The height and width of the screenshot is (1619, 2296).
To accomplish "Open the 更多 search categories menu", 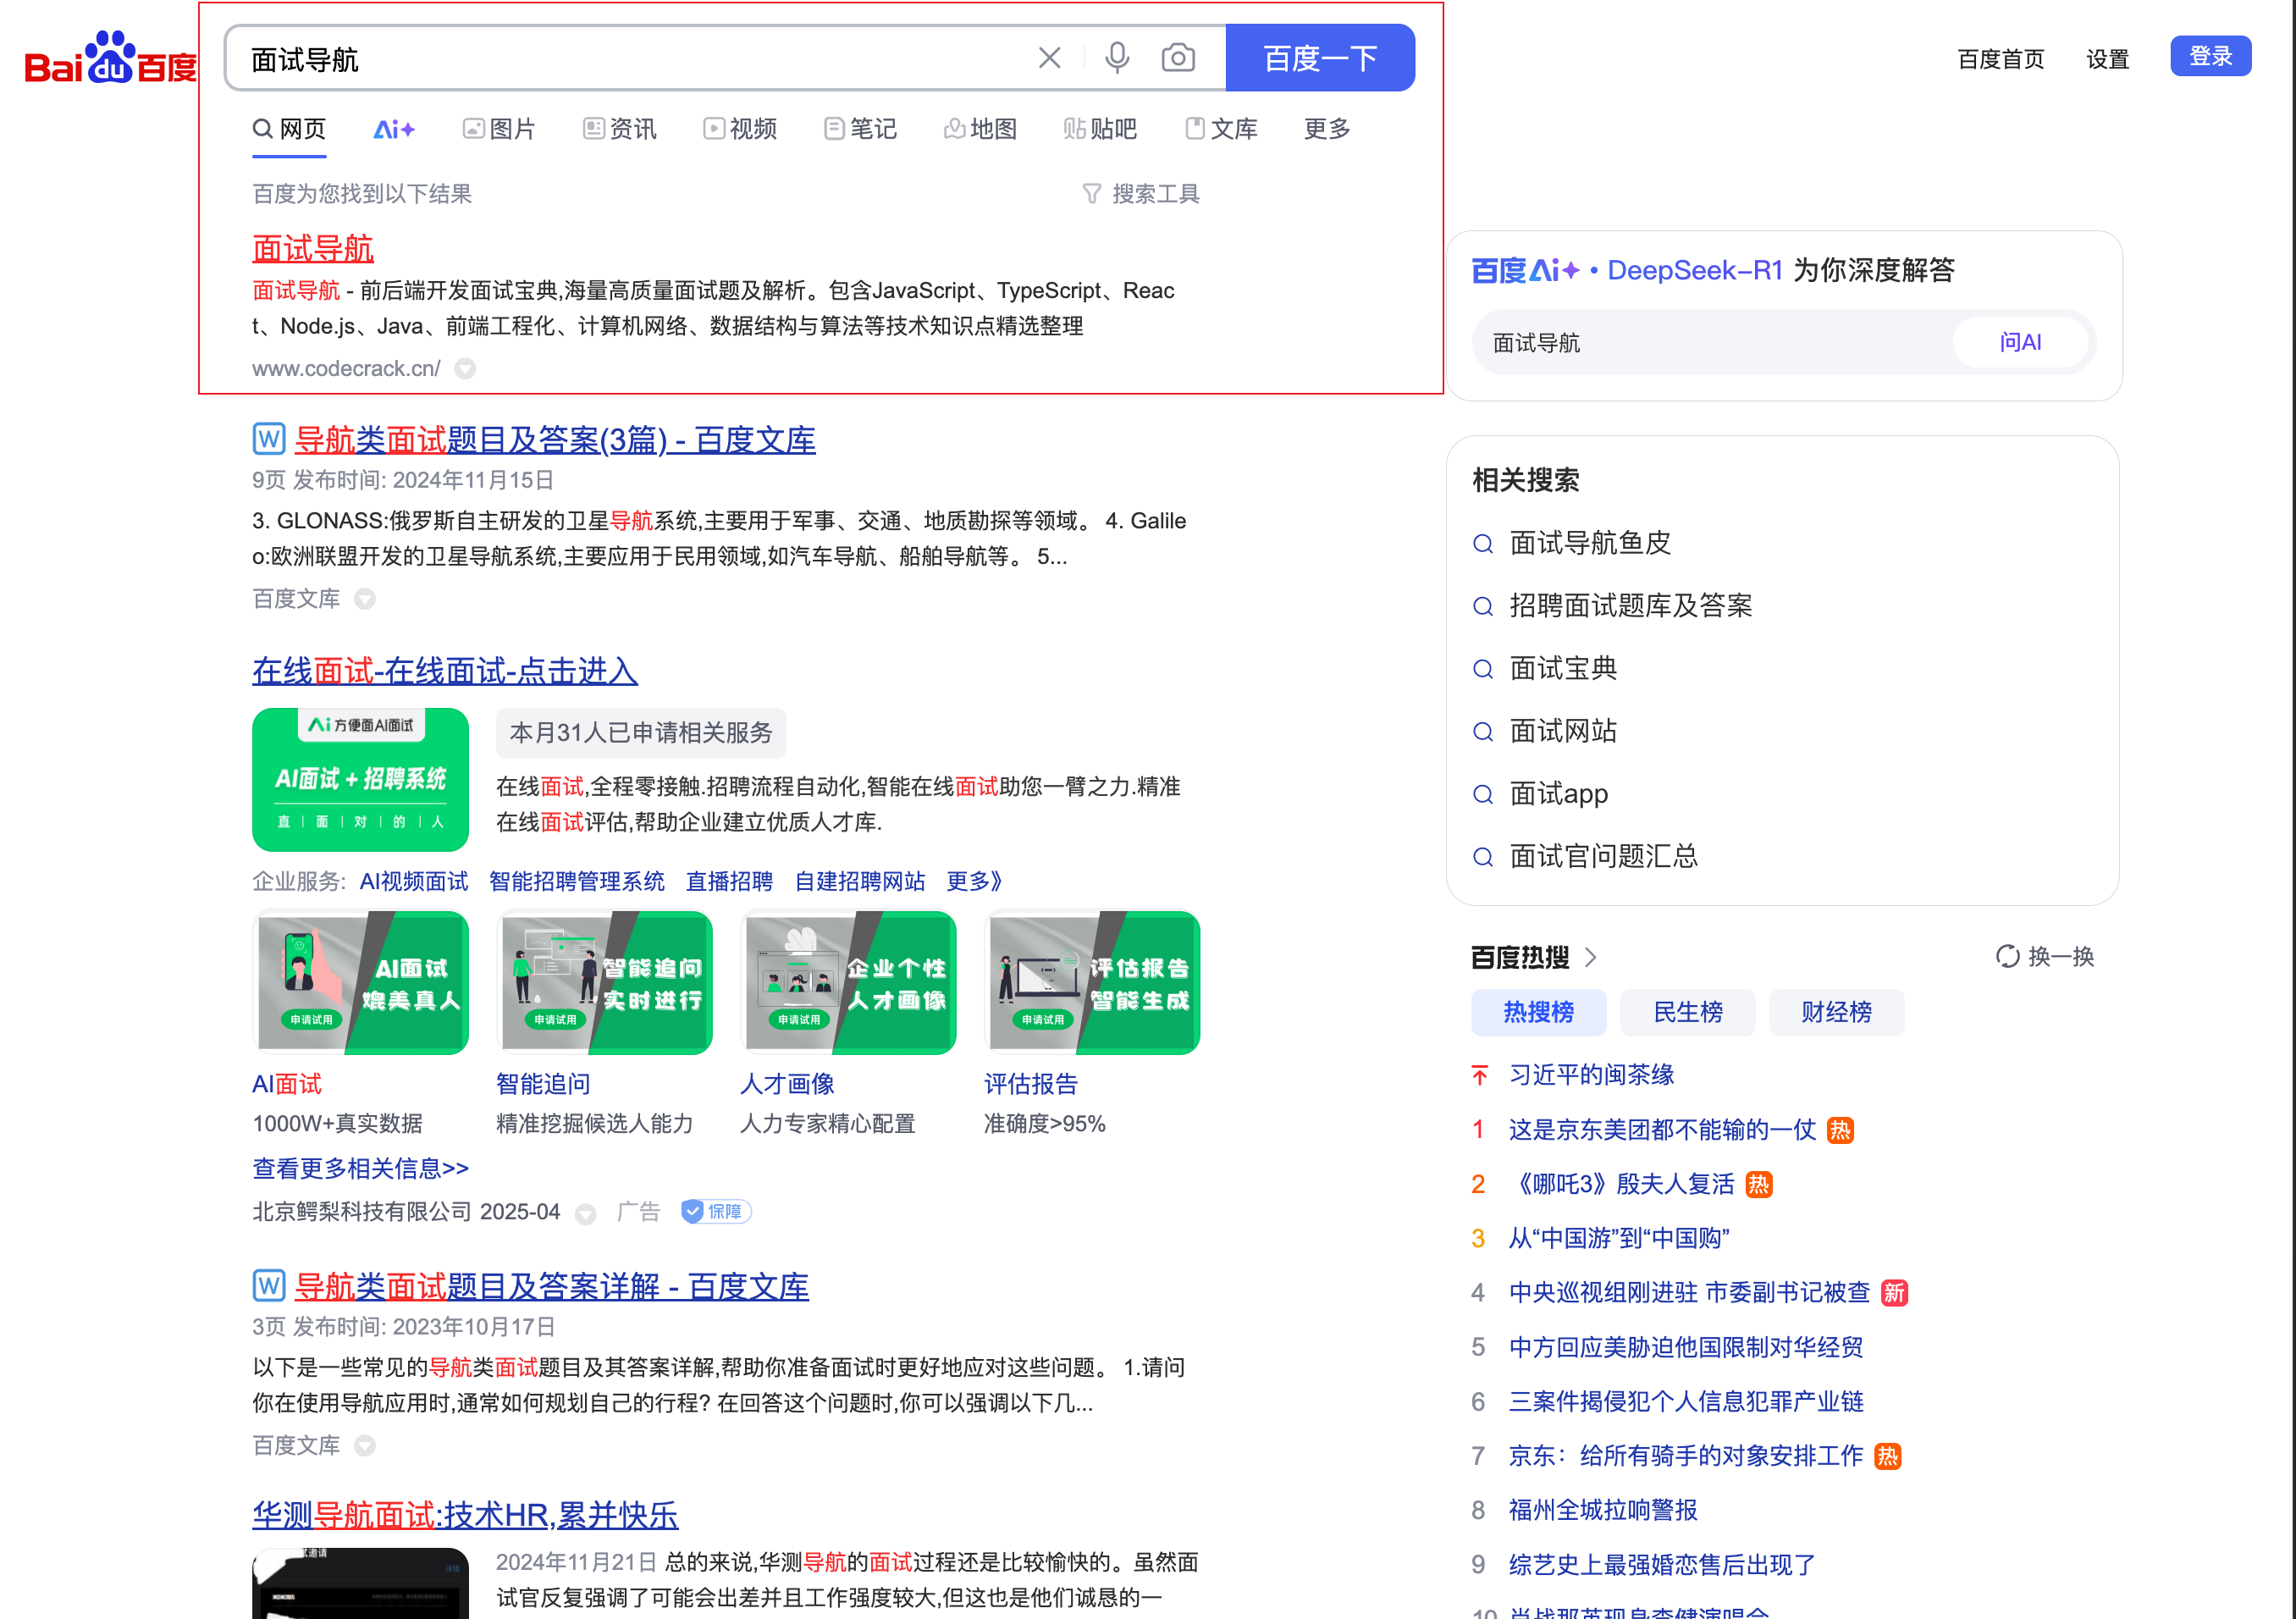I will tap(1327, 129).
